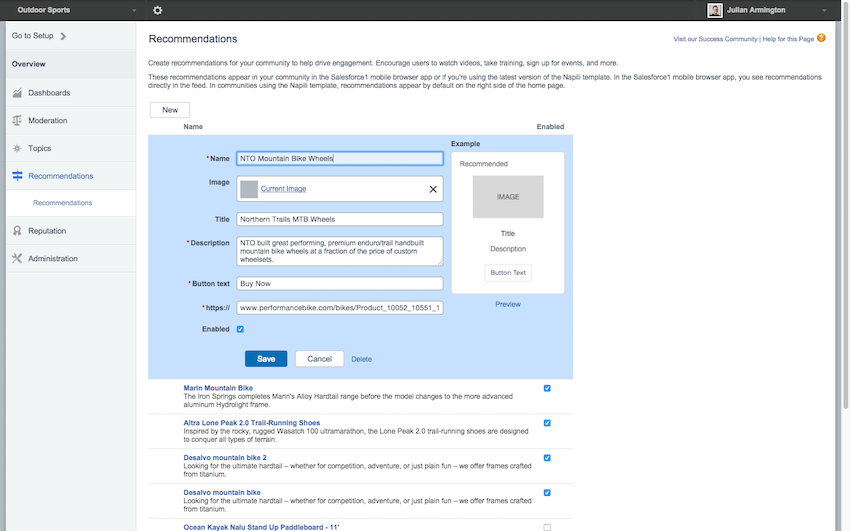
Task: Disable the Marin Mountain Bike recommendation checkbox
Action: pyautogui.click(x=547, y=388)
